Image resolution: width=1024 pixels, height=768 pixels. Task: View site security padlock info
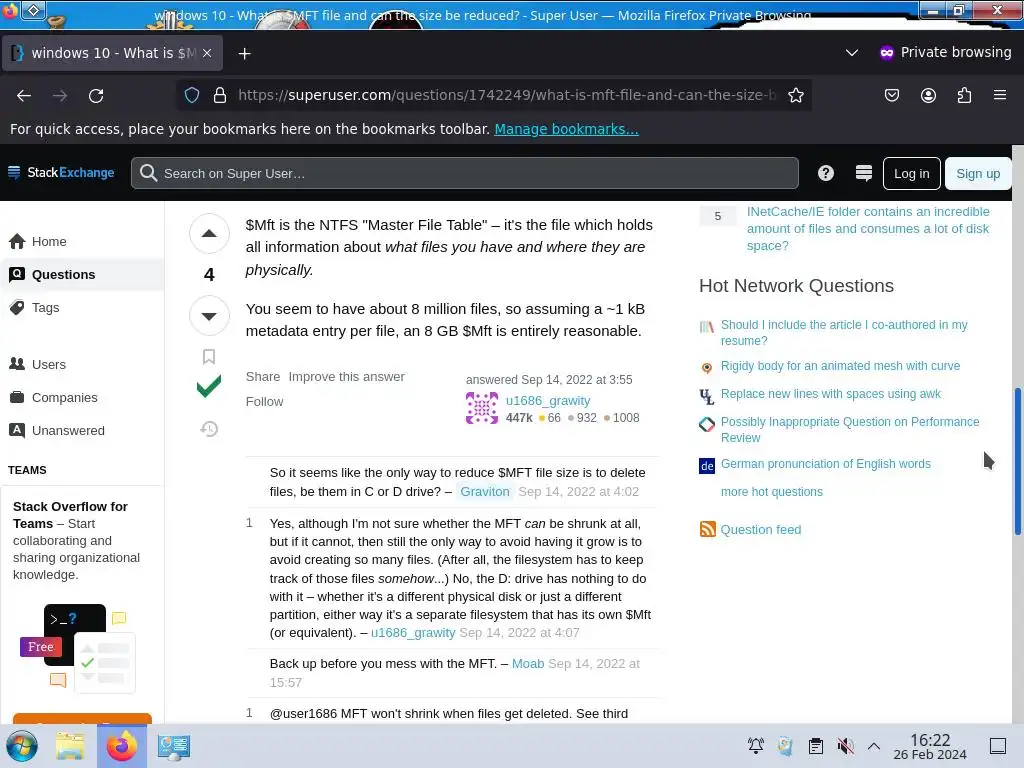[220, 95]
